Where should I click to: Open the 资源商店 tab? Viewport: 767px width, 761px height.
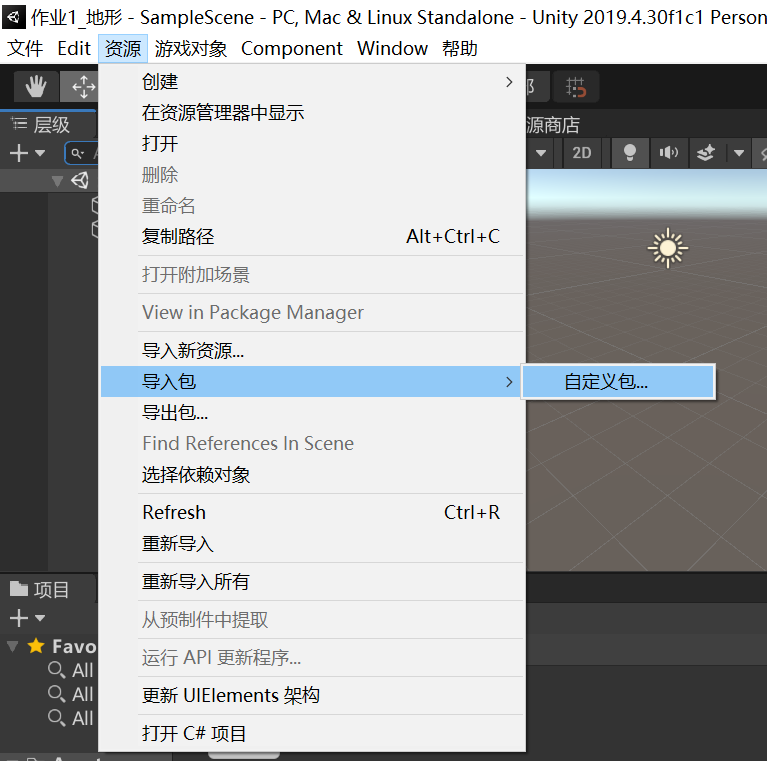pyautogui.click(x=553, y=125)
